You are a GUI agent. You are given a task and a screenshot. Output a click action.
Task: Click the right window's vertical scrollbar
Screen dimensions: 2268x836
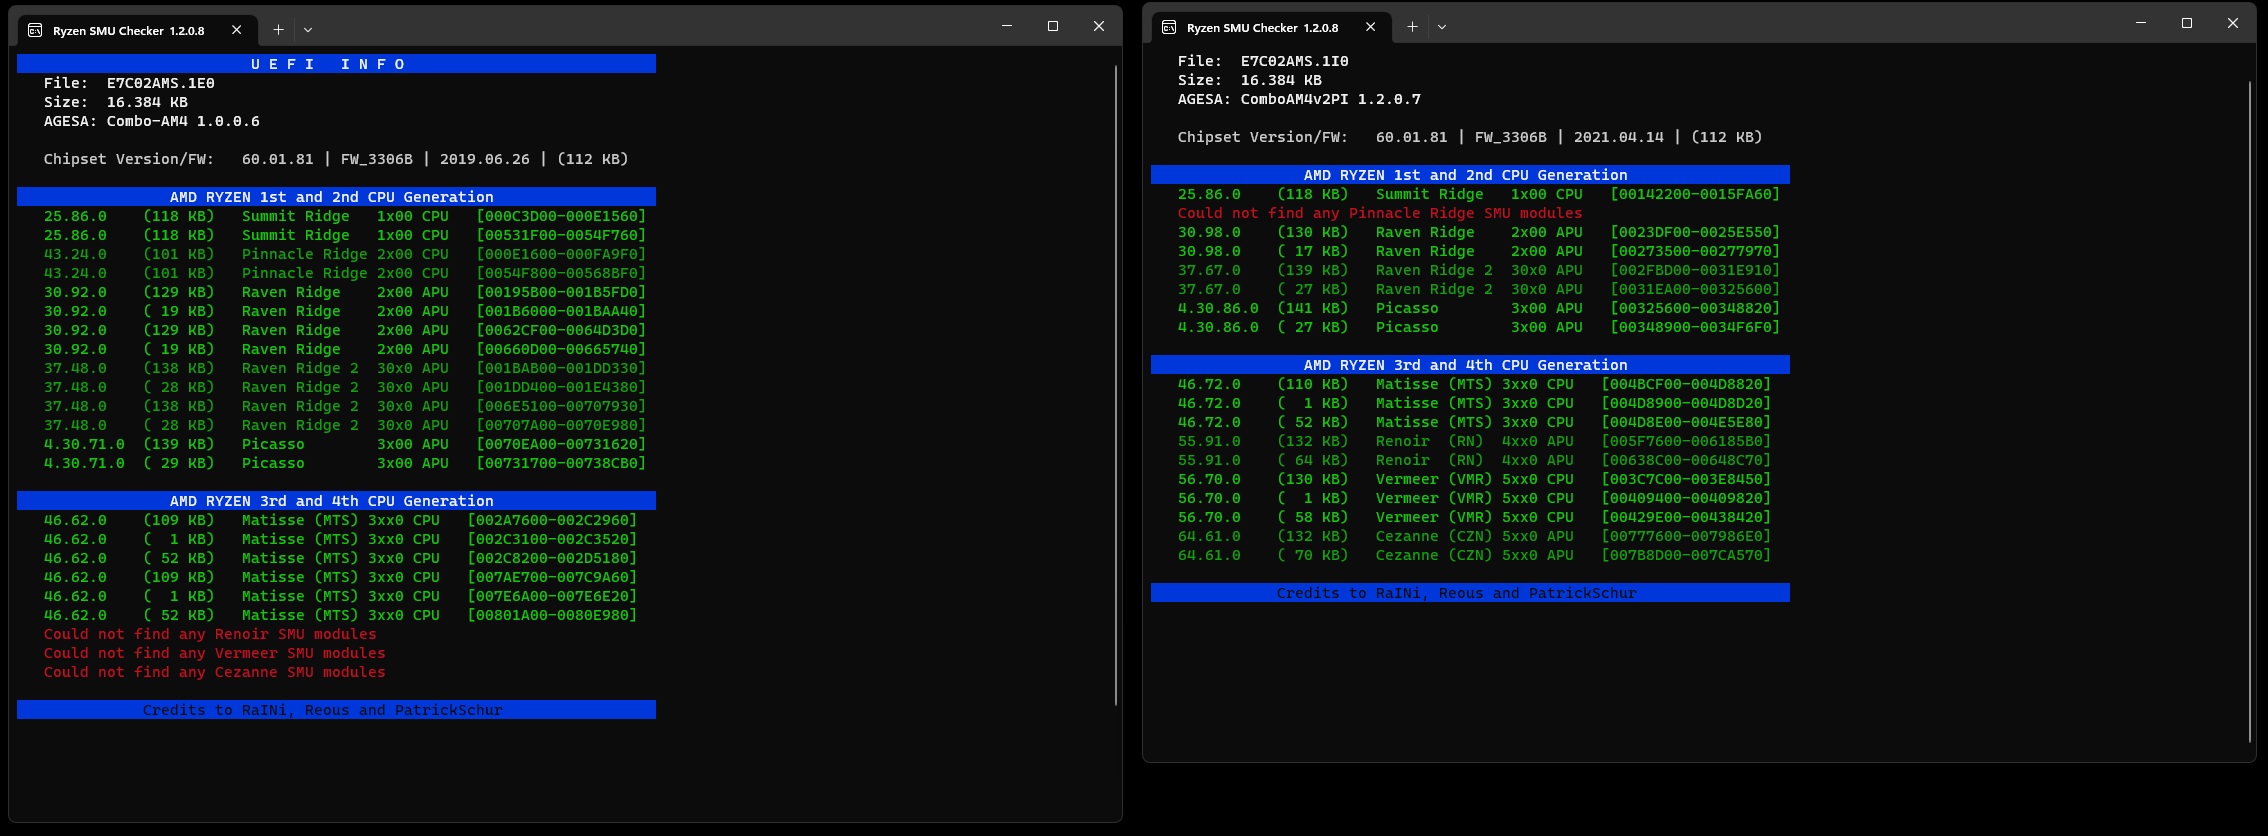(2249, 412)
